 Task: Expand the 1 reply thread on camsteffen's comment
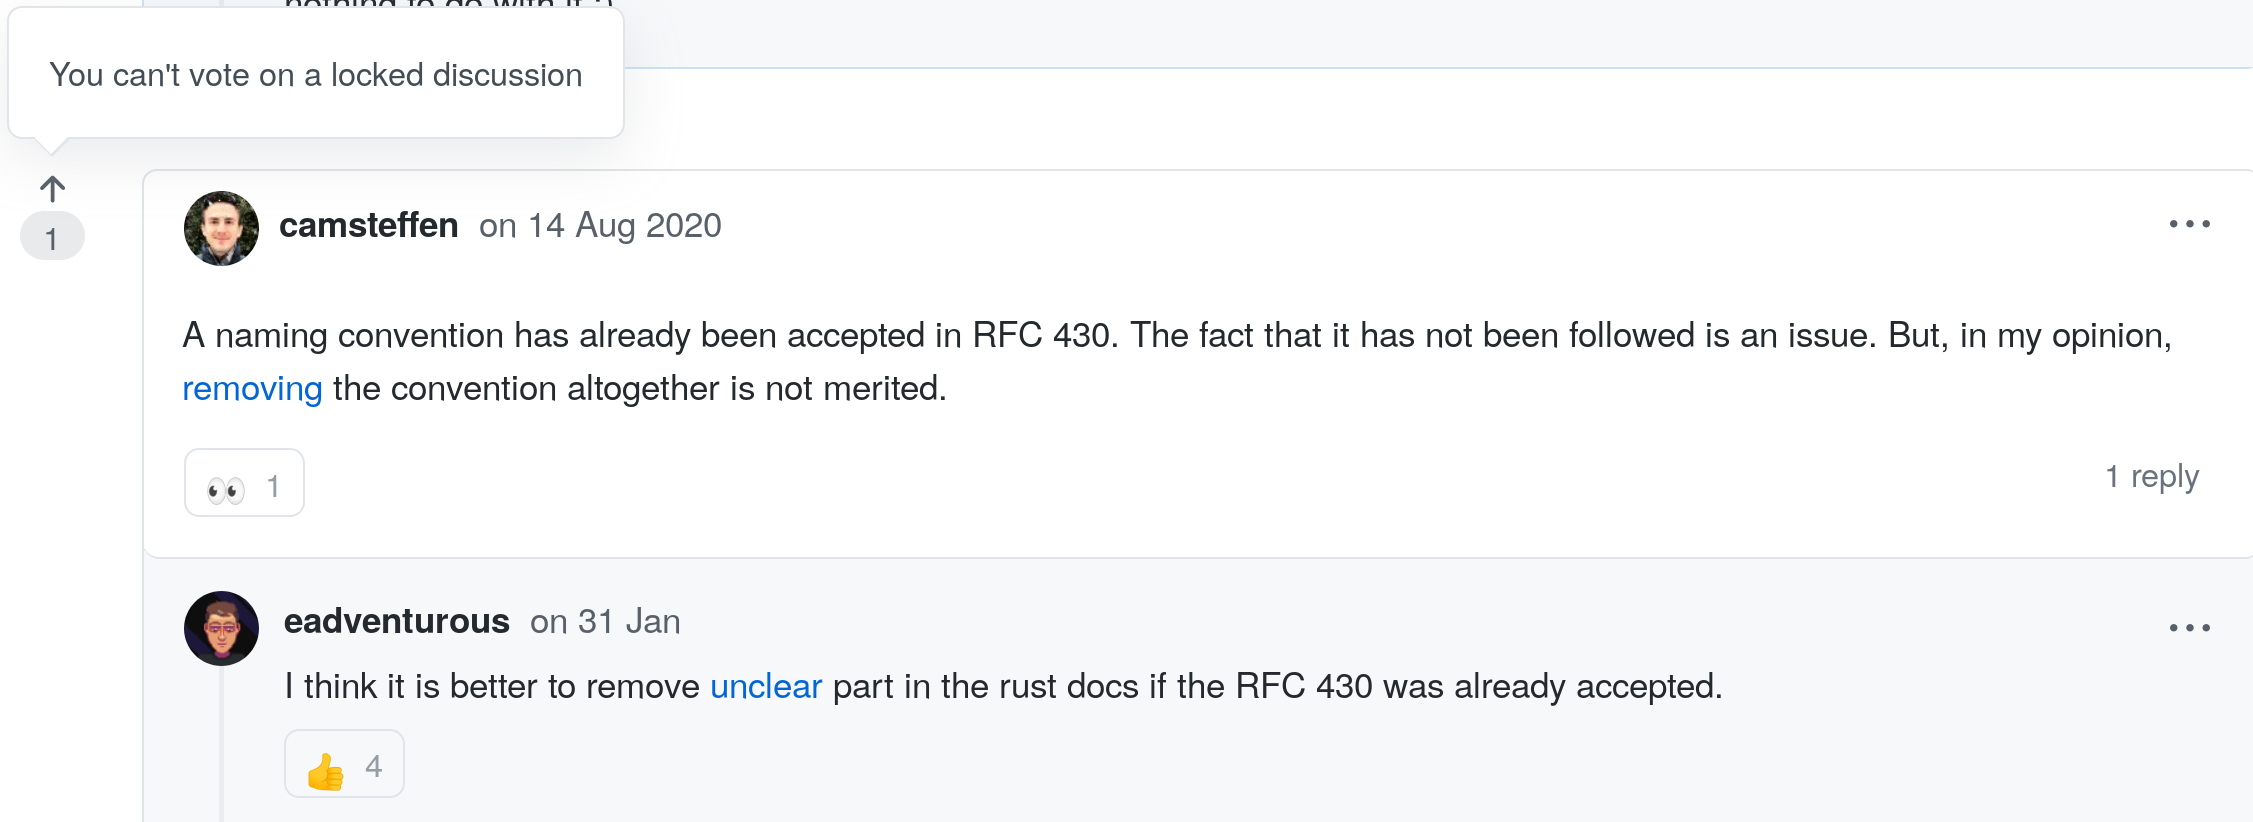pos(2153,477)
